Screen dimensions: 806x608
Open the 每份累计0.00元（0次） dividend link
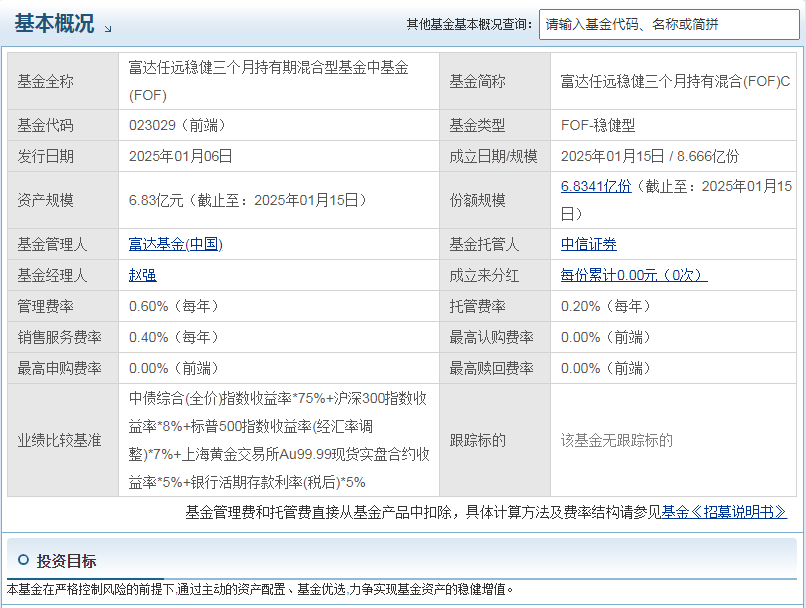point(634,275)
